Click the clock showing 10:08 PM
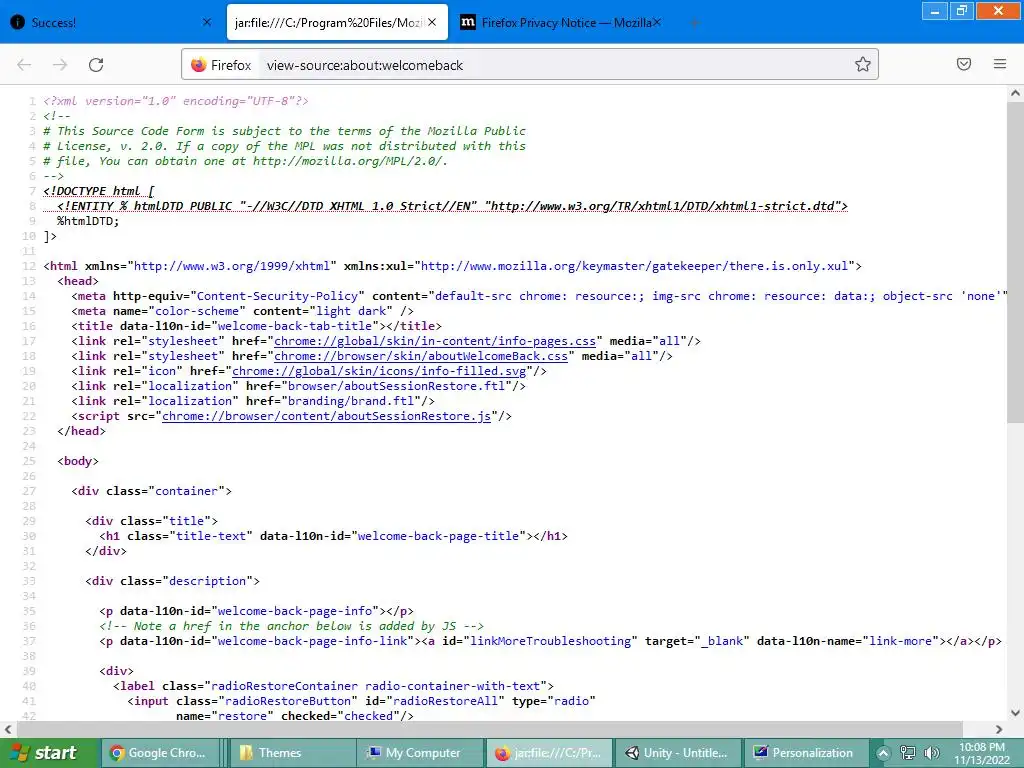This screenshot has height=768, width=1024. (982, 753)
